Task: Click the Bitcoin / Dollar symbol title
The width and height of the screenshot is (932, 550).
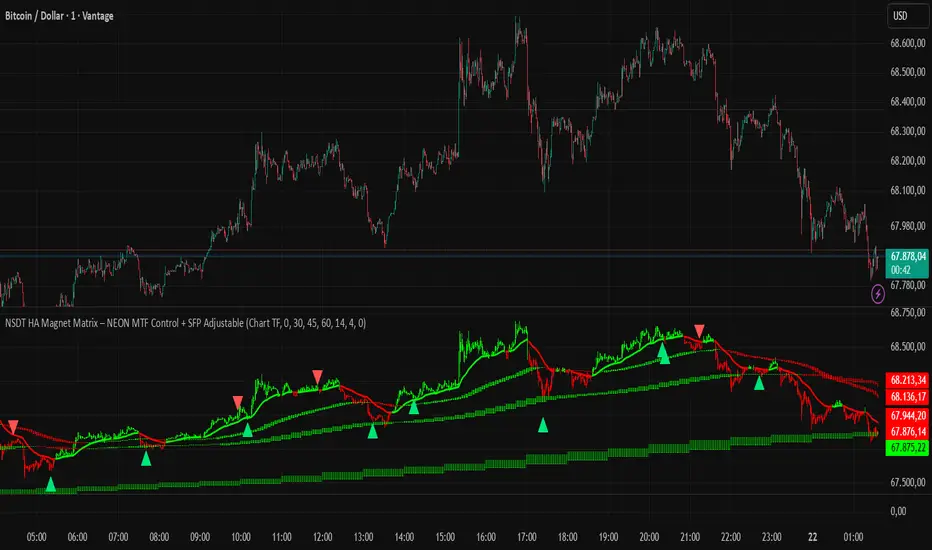Action: [x=59, y=16]
